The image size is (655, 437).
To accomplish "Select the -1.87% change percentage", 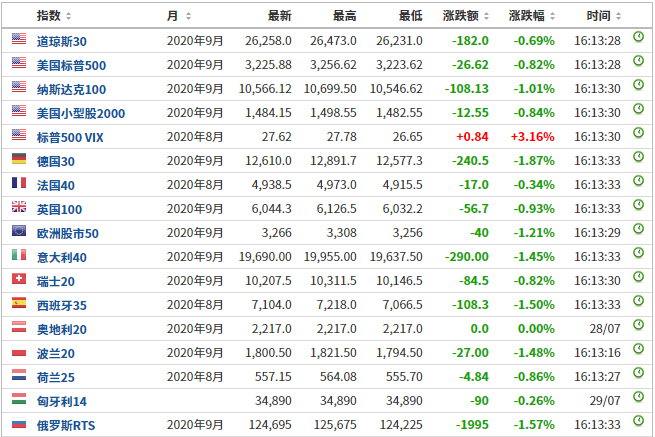I will (x=534, y=161).
